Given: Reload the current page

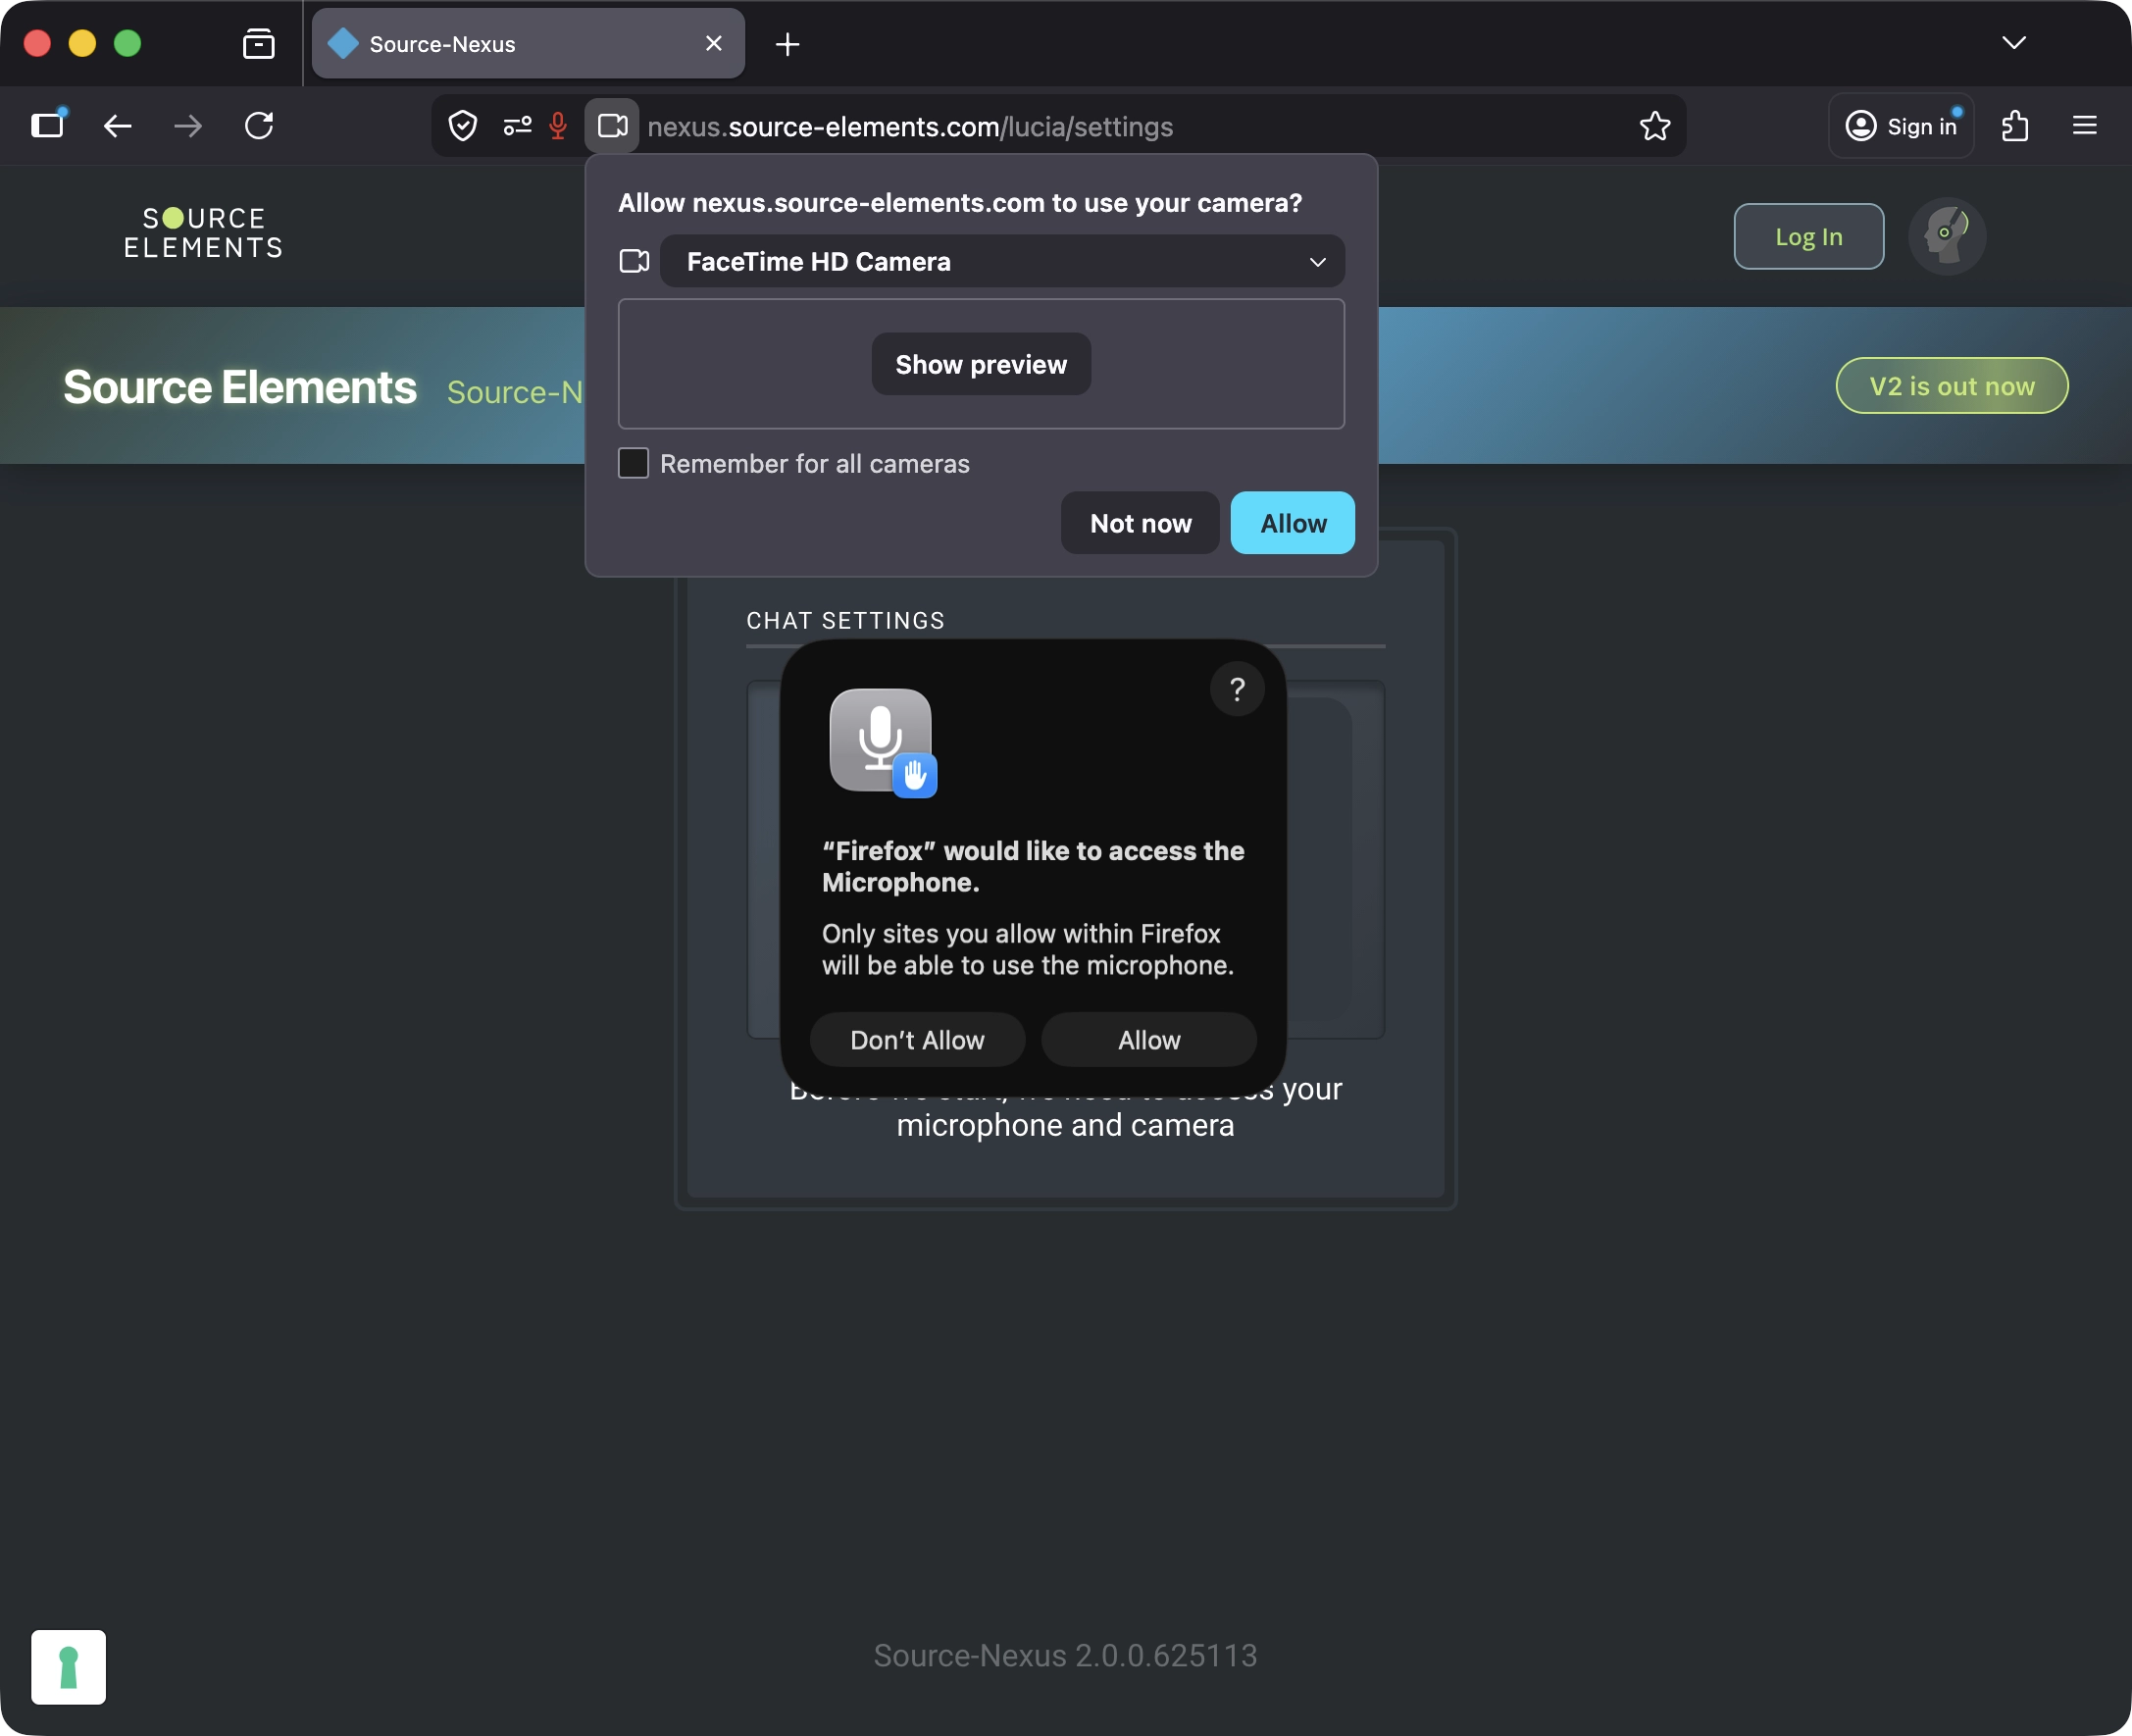Looking at the screenshot, I should click(x=259, y=126).
